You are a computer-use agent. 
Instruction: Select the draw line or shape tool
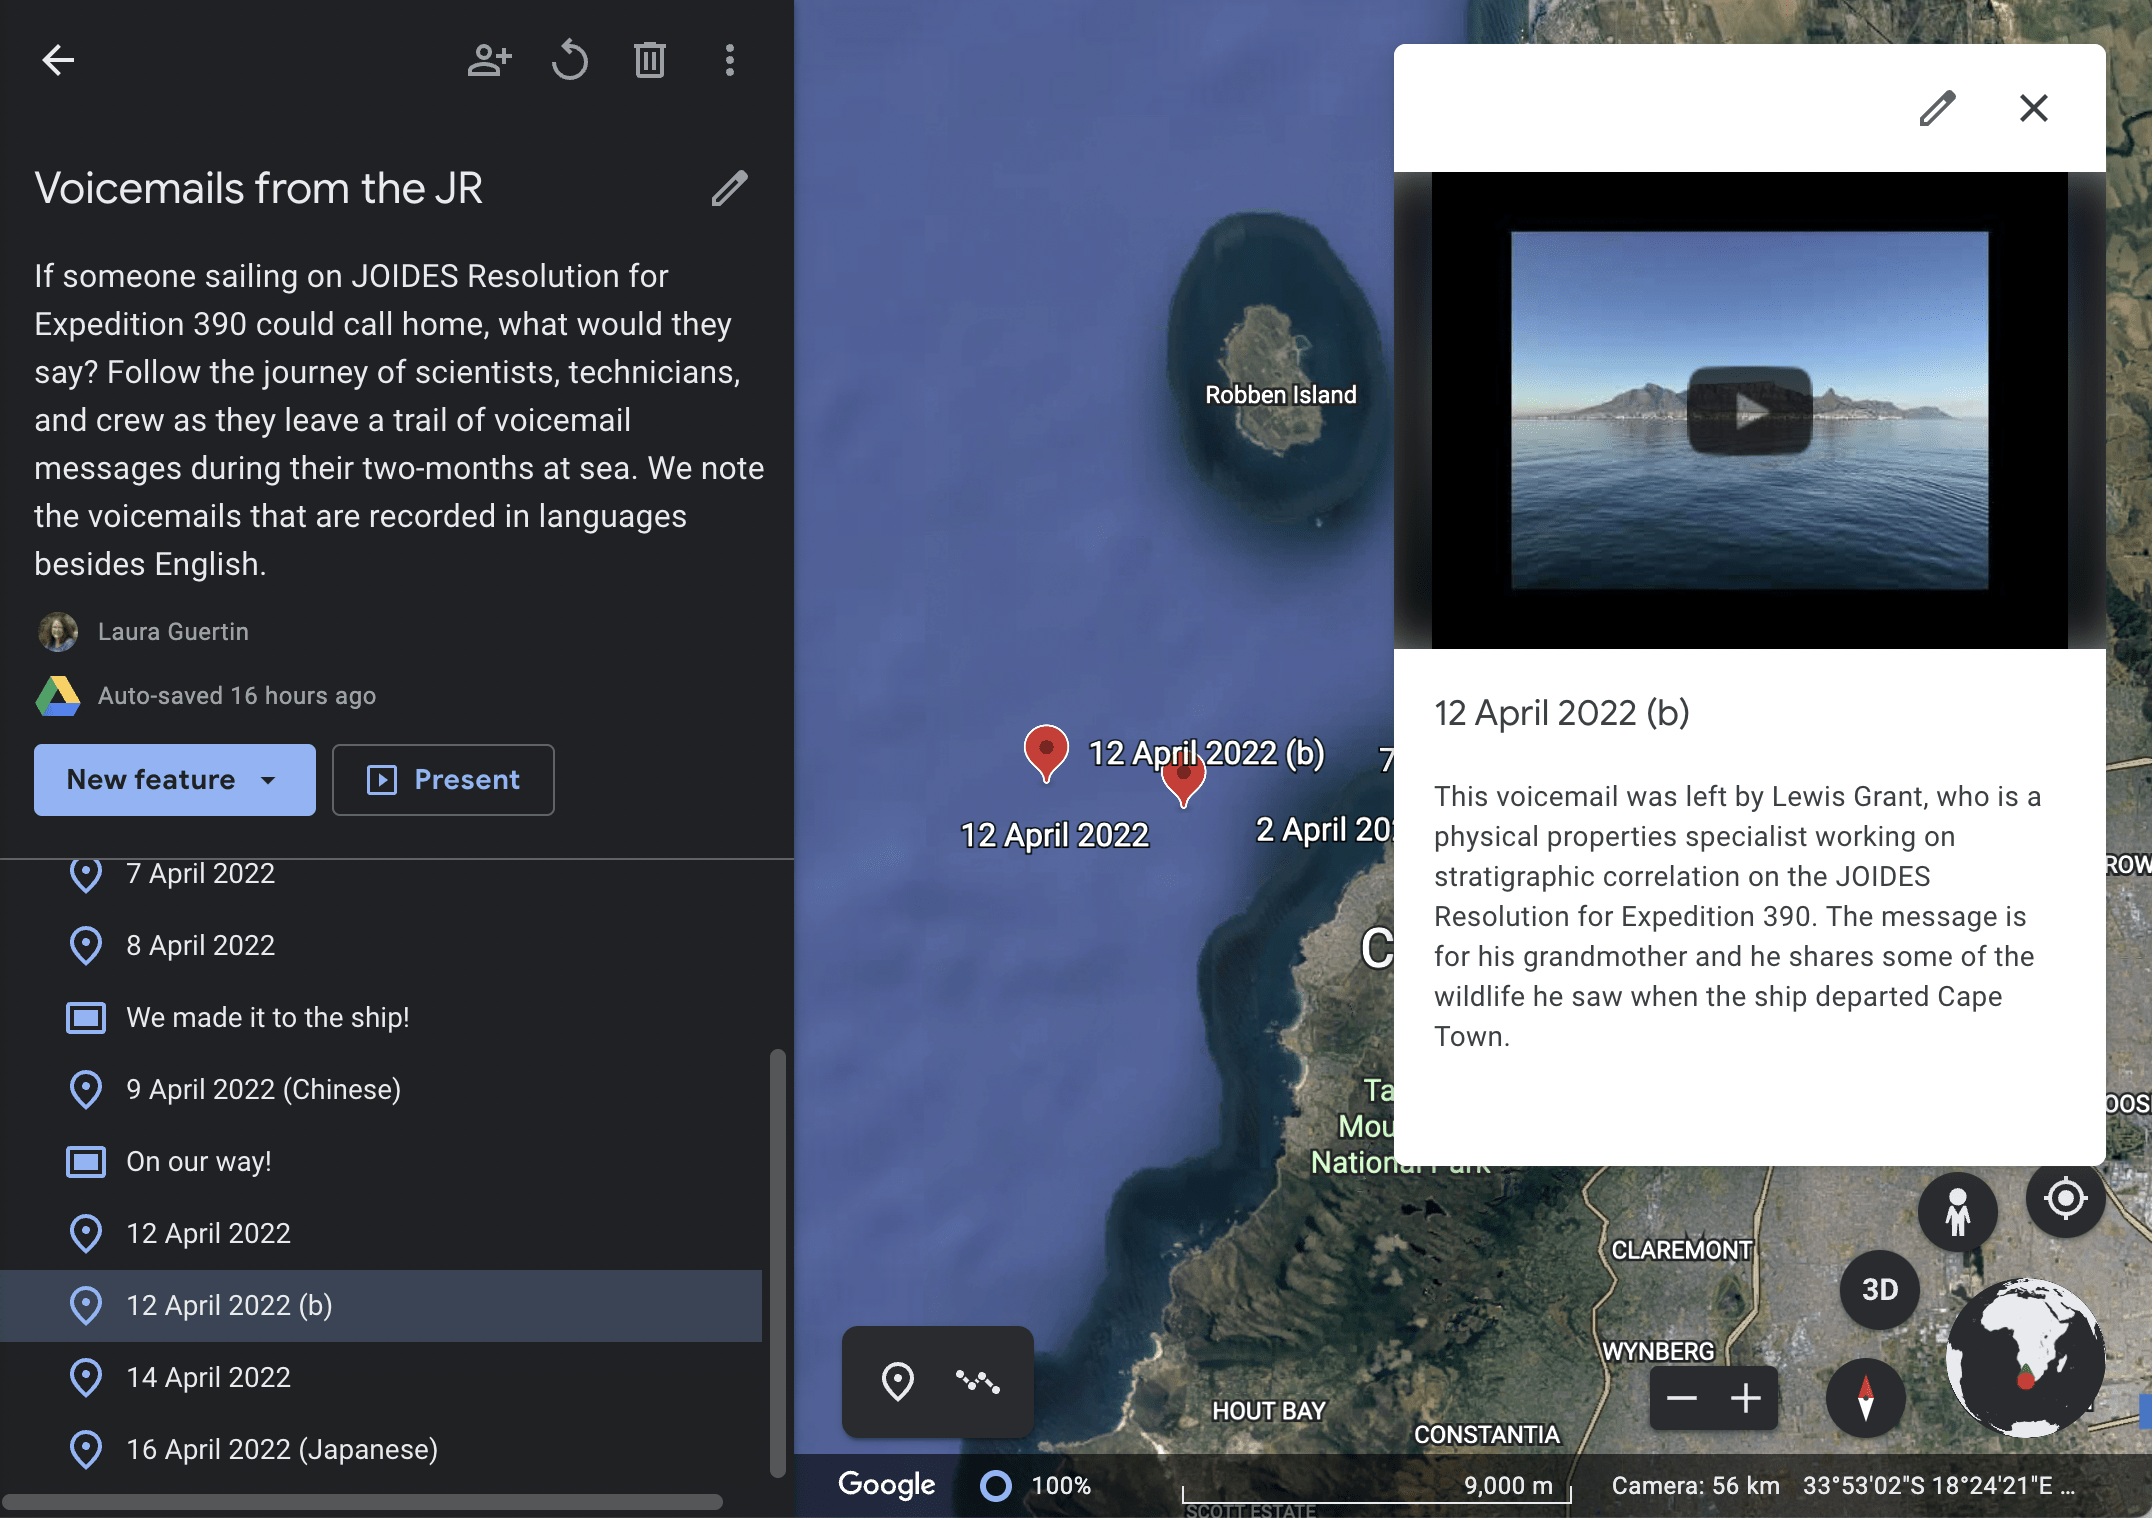click(978, 1382)
